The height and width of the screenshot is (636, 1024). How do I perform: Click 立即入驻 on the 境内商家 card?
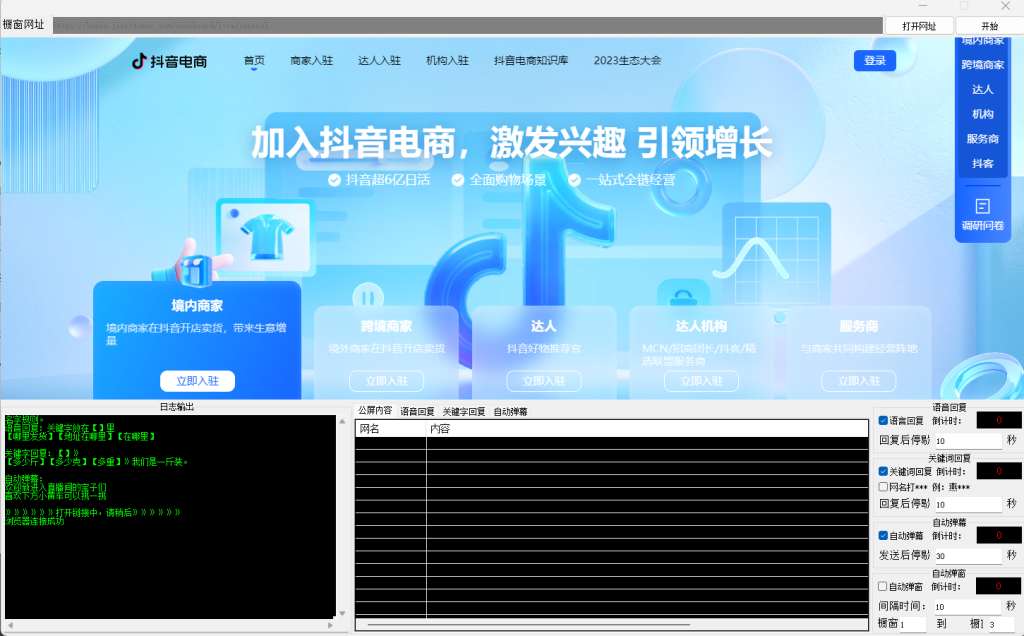(x=197, y=381)
